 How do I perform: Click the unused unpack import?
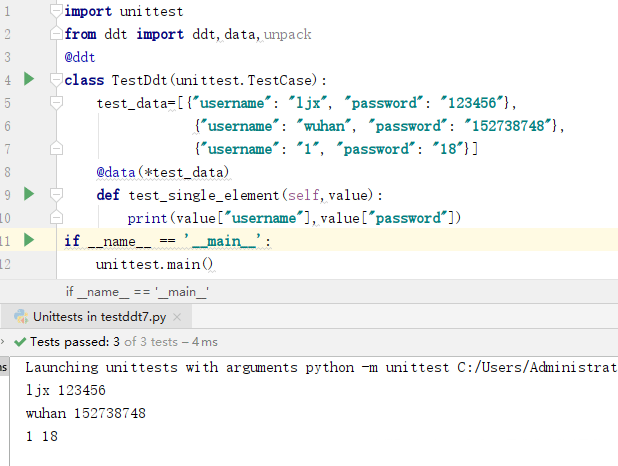pyautogui.click(x=287, y=34)
